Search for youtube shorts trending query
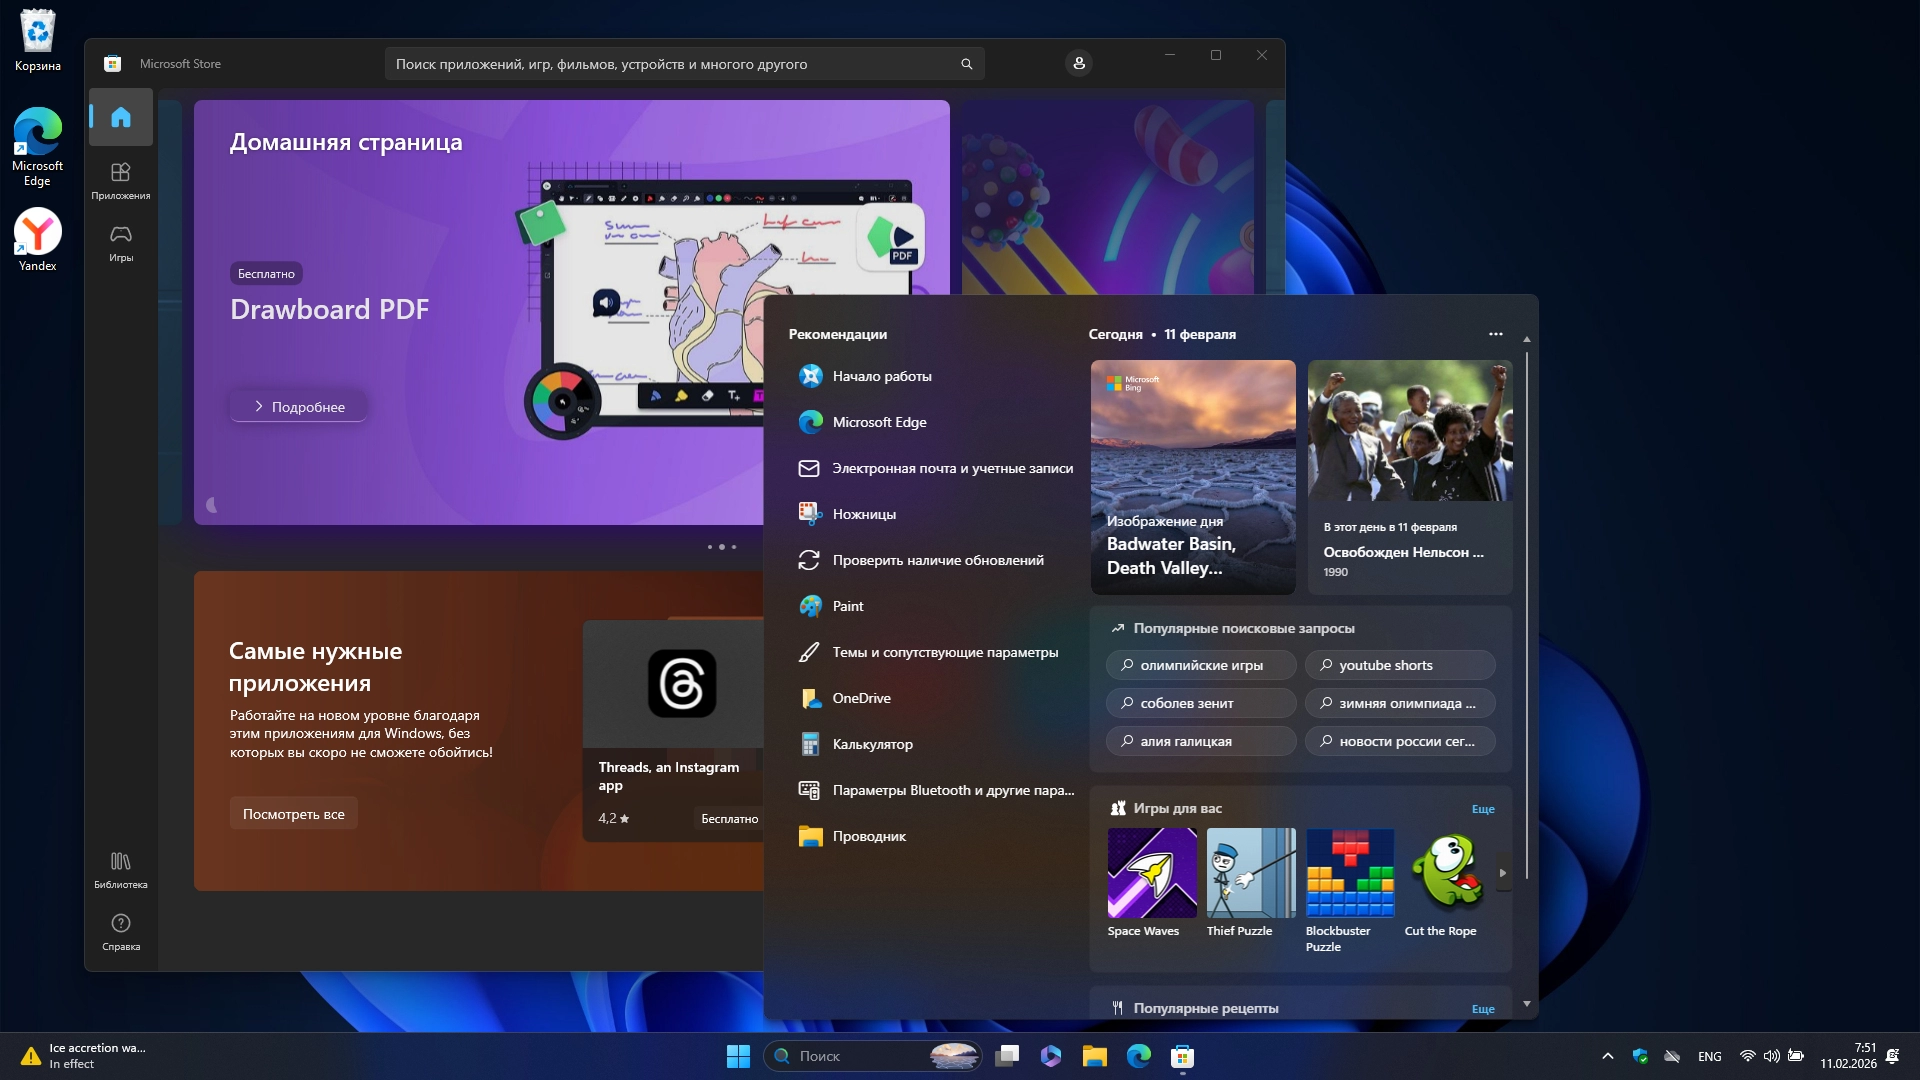The width and height of the screenshot is (1920, 1080). [x=1399, y=665]
